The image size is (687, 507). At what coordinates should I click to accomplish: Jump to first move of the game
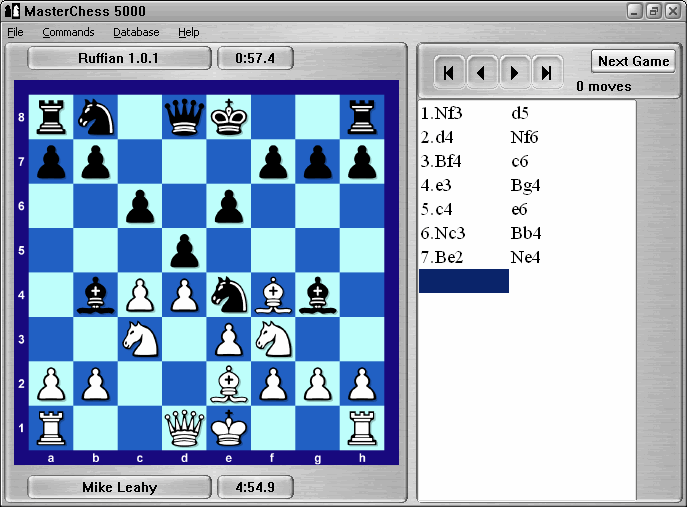[x=450, y=73]
